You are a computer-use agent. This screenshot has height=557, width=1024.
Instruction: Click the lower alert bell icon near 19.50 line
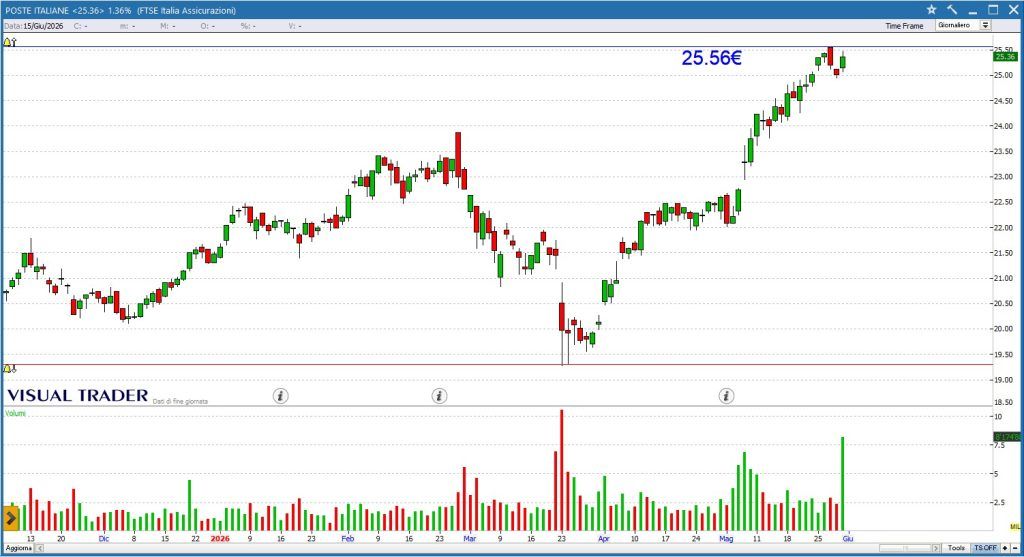9,370
